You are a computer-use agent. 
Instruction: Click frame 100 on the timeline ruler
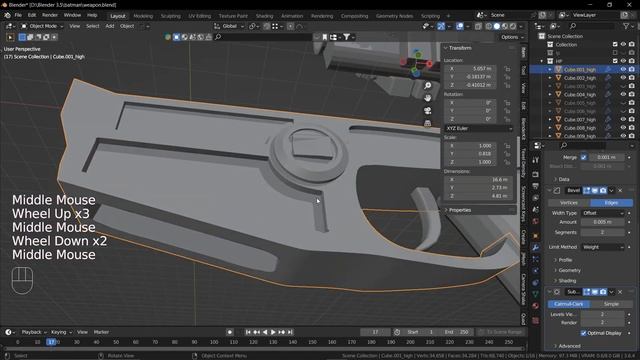click(x=214, y=342)
